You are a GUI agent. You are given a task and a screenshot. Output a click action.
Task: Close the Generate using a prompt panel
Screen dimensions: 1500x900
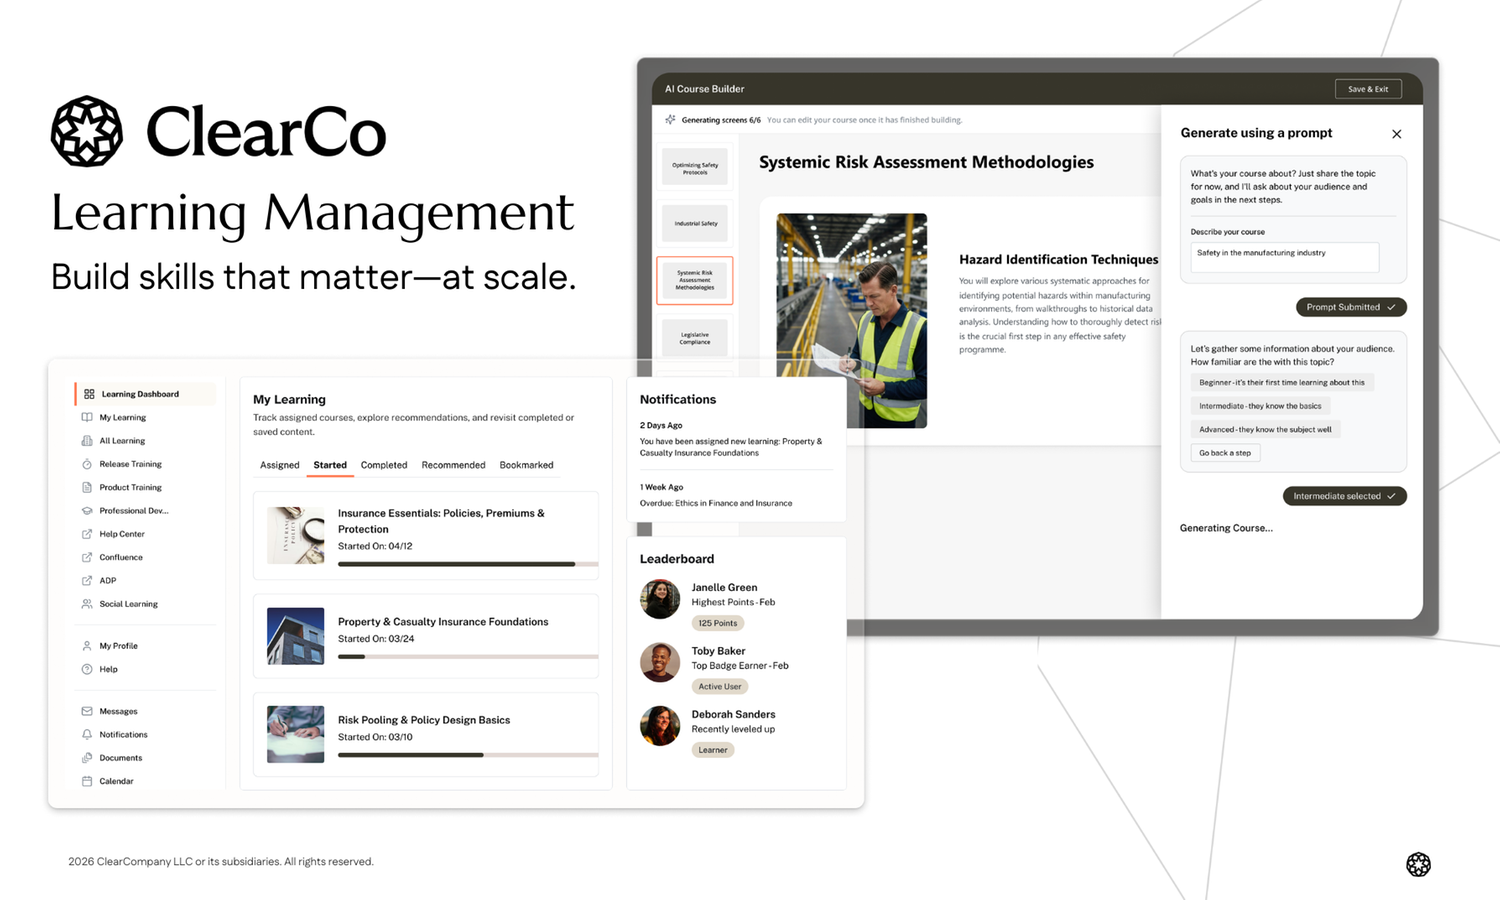click(x=1397, y=134)
